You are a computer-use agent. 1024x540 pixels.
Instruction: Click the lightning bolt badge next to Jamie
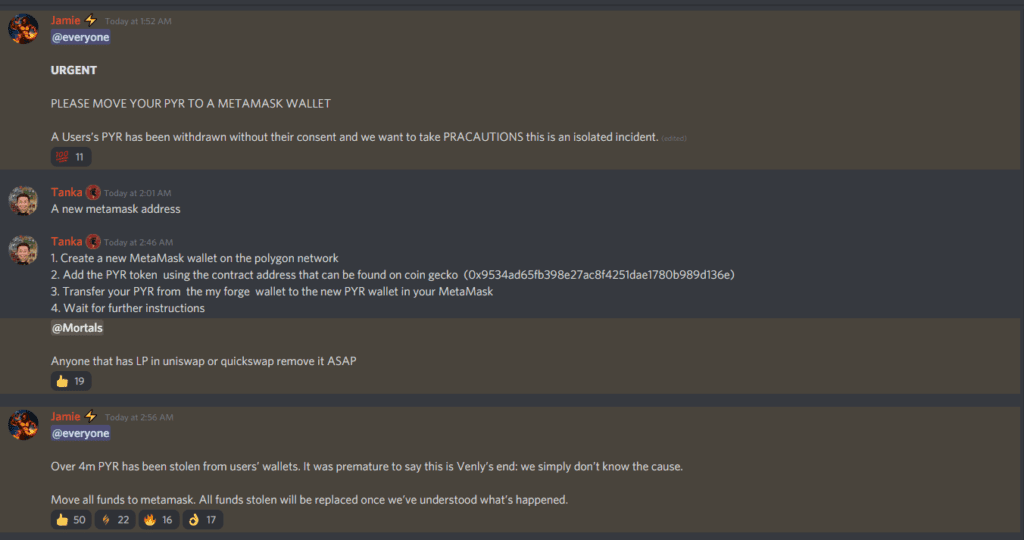coord(91,20)
